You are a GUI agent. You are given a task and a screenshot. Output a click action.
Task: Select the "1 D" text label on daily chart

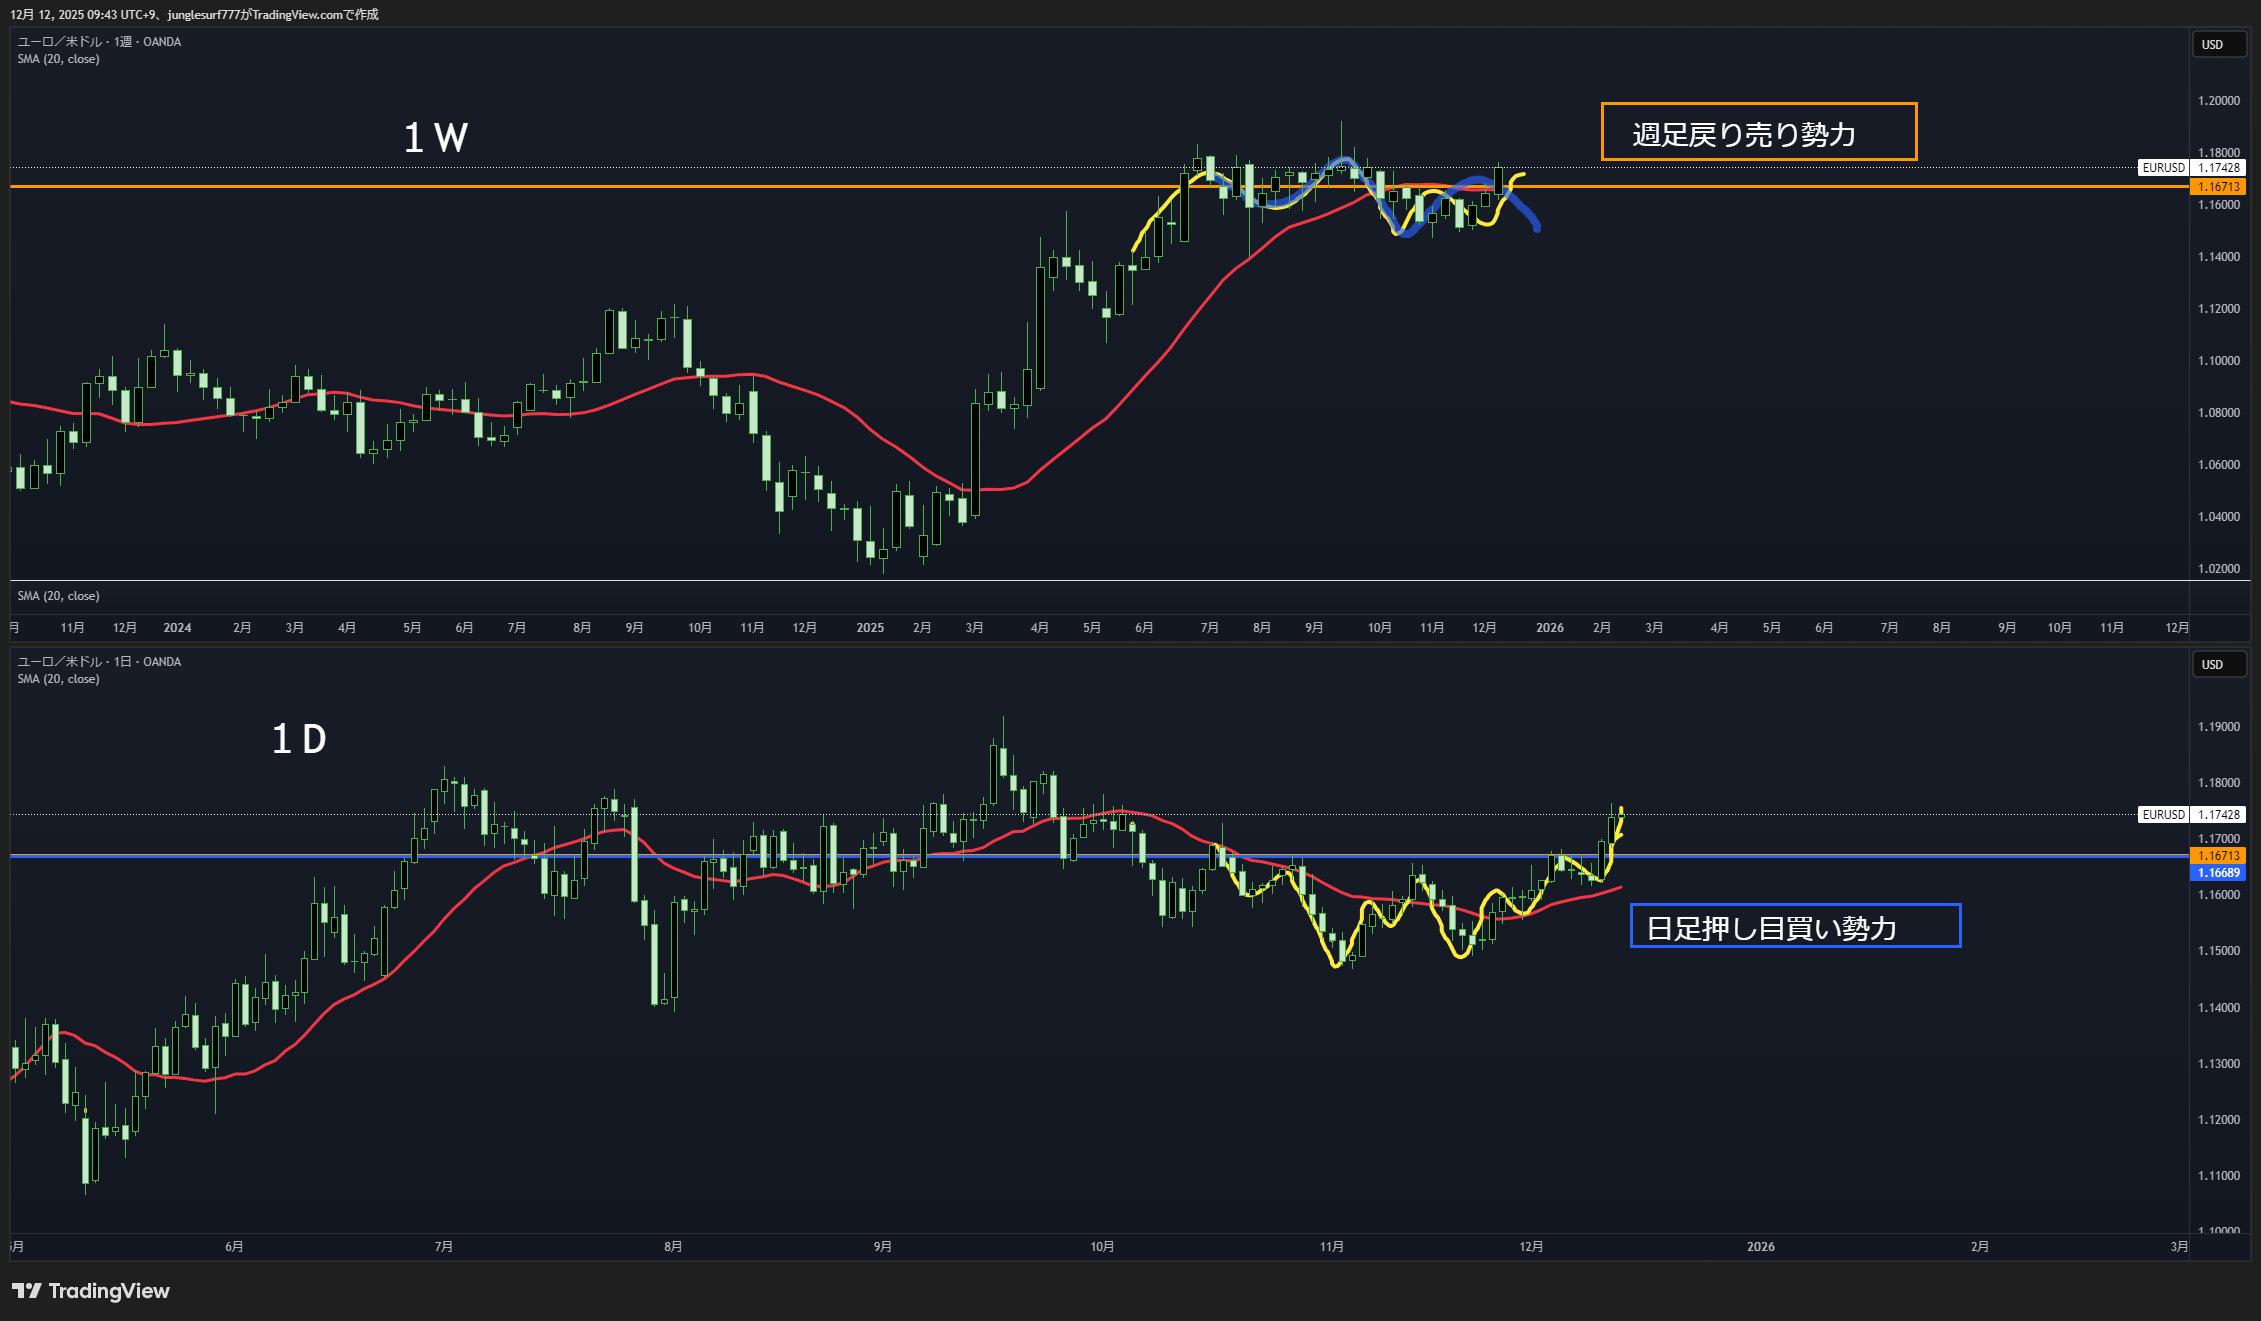[299, 740]
